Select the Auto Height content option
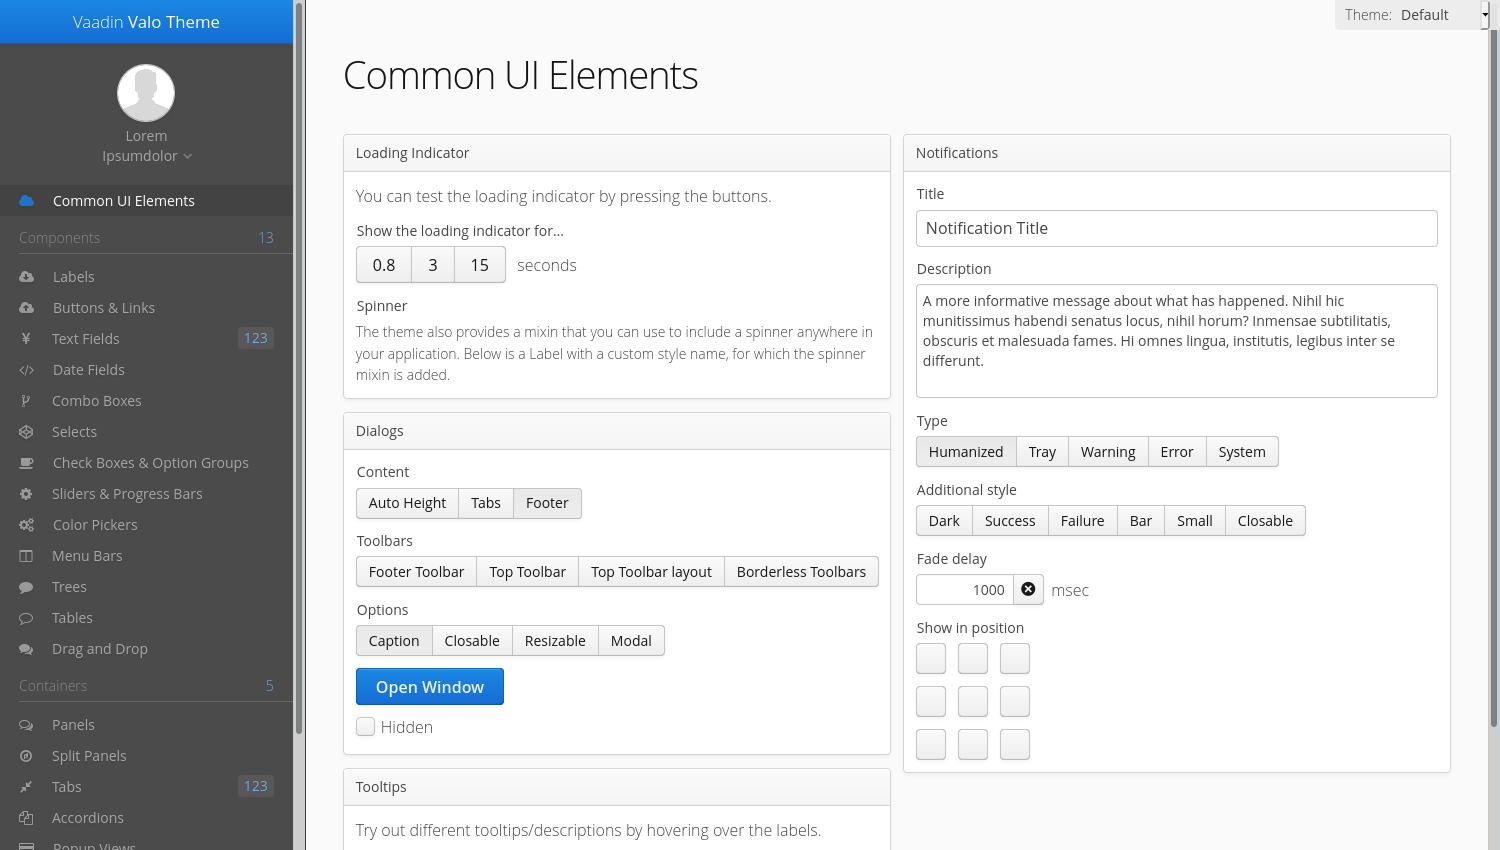The height and width of the screenshot is (850, 1500). [x=407, y=503]
